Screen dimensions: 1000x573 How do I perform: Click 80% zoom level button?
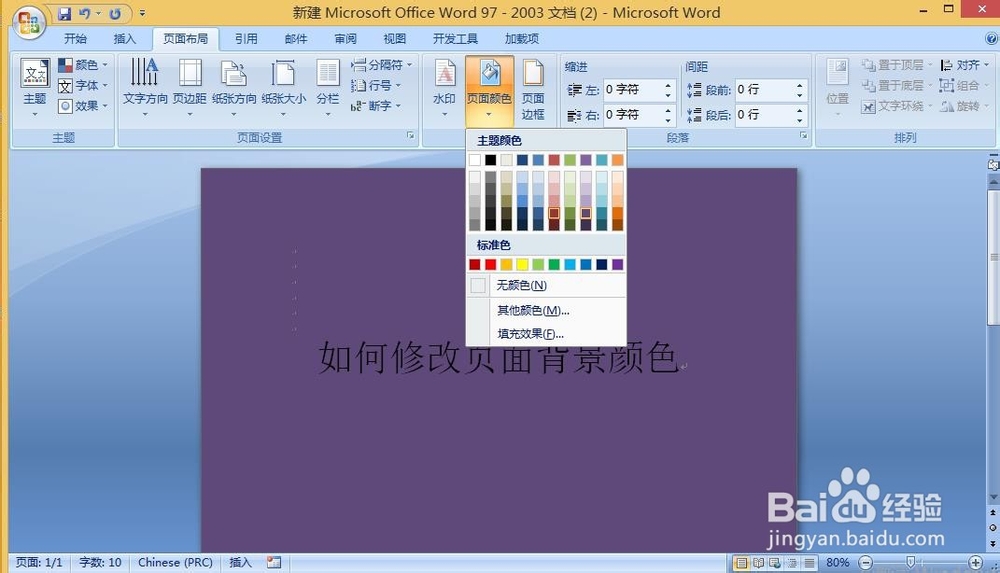pos(837,563)
